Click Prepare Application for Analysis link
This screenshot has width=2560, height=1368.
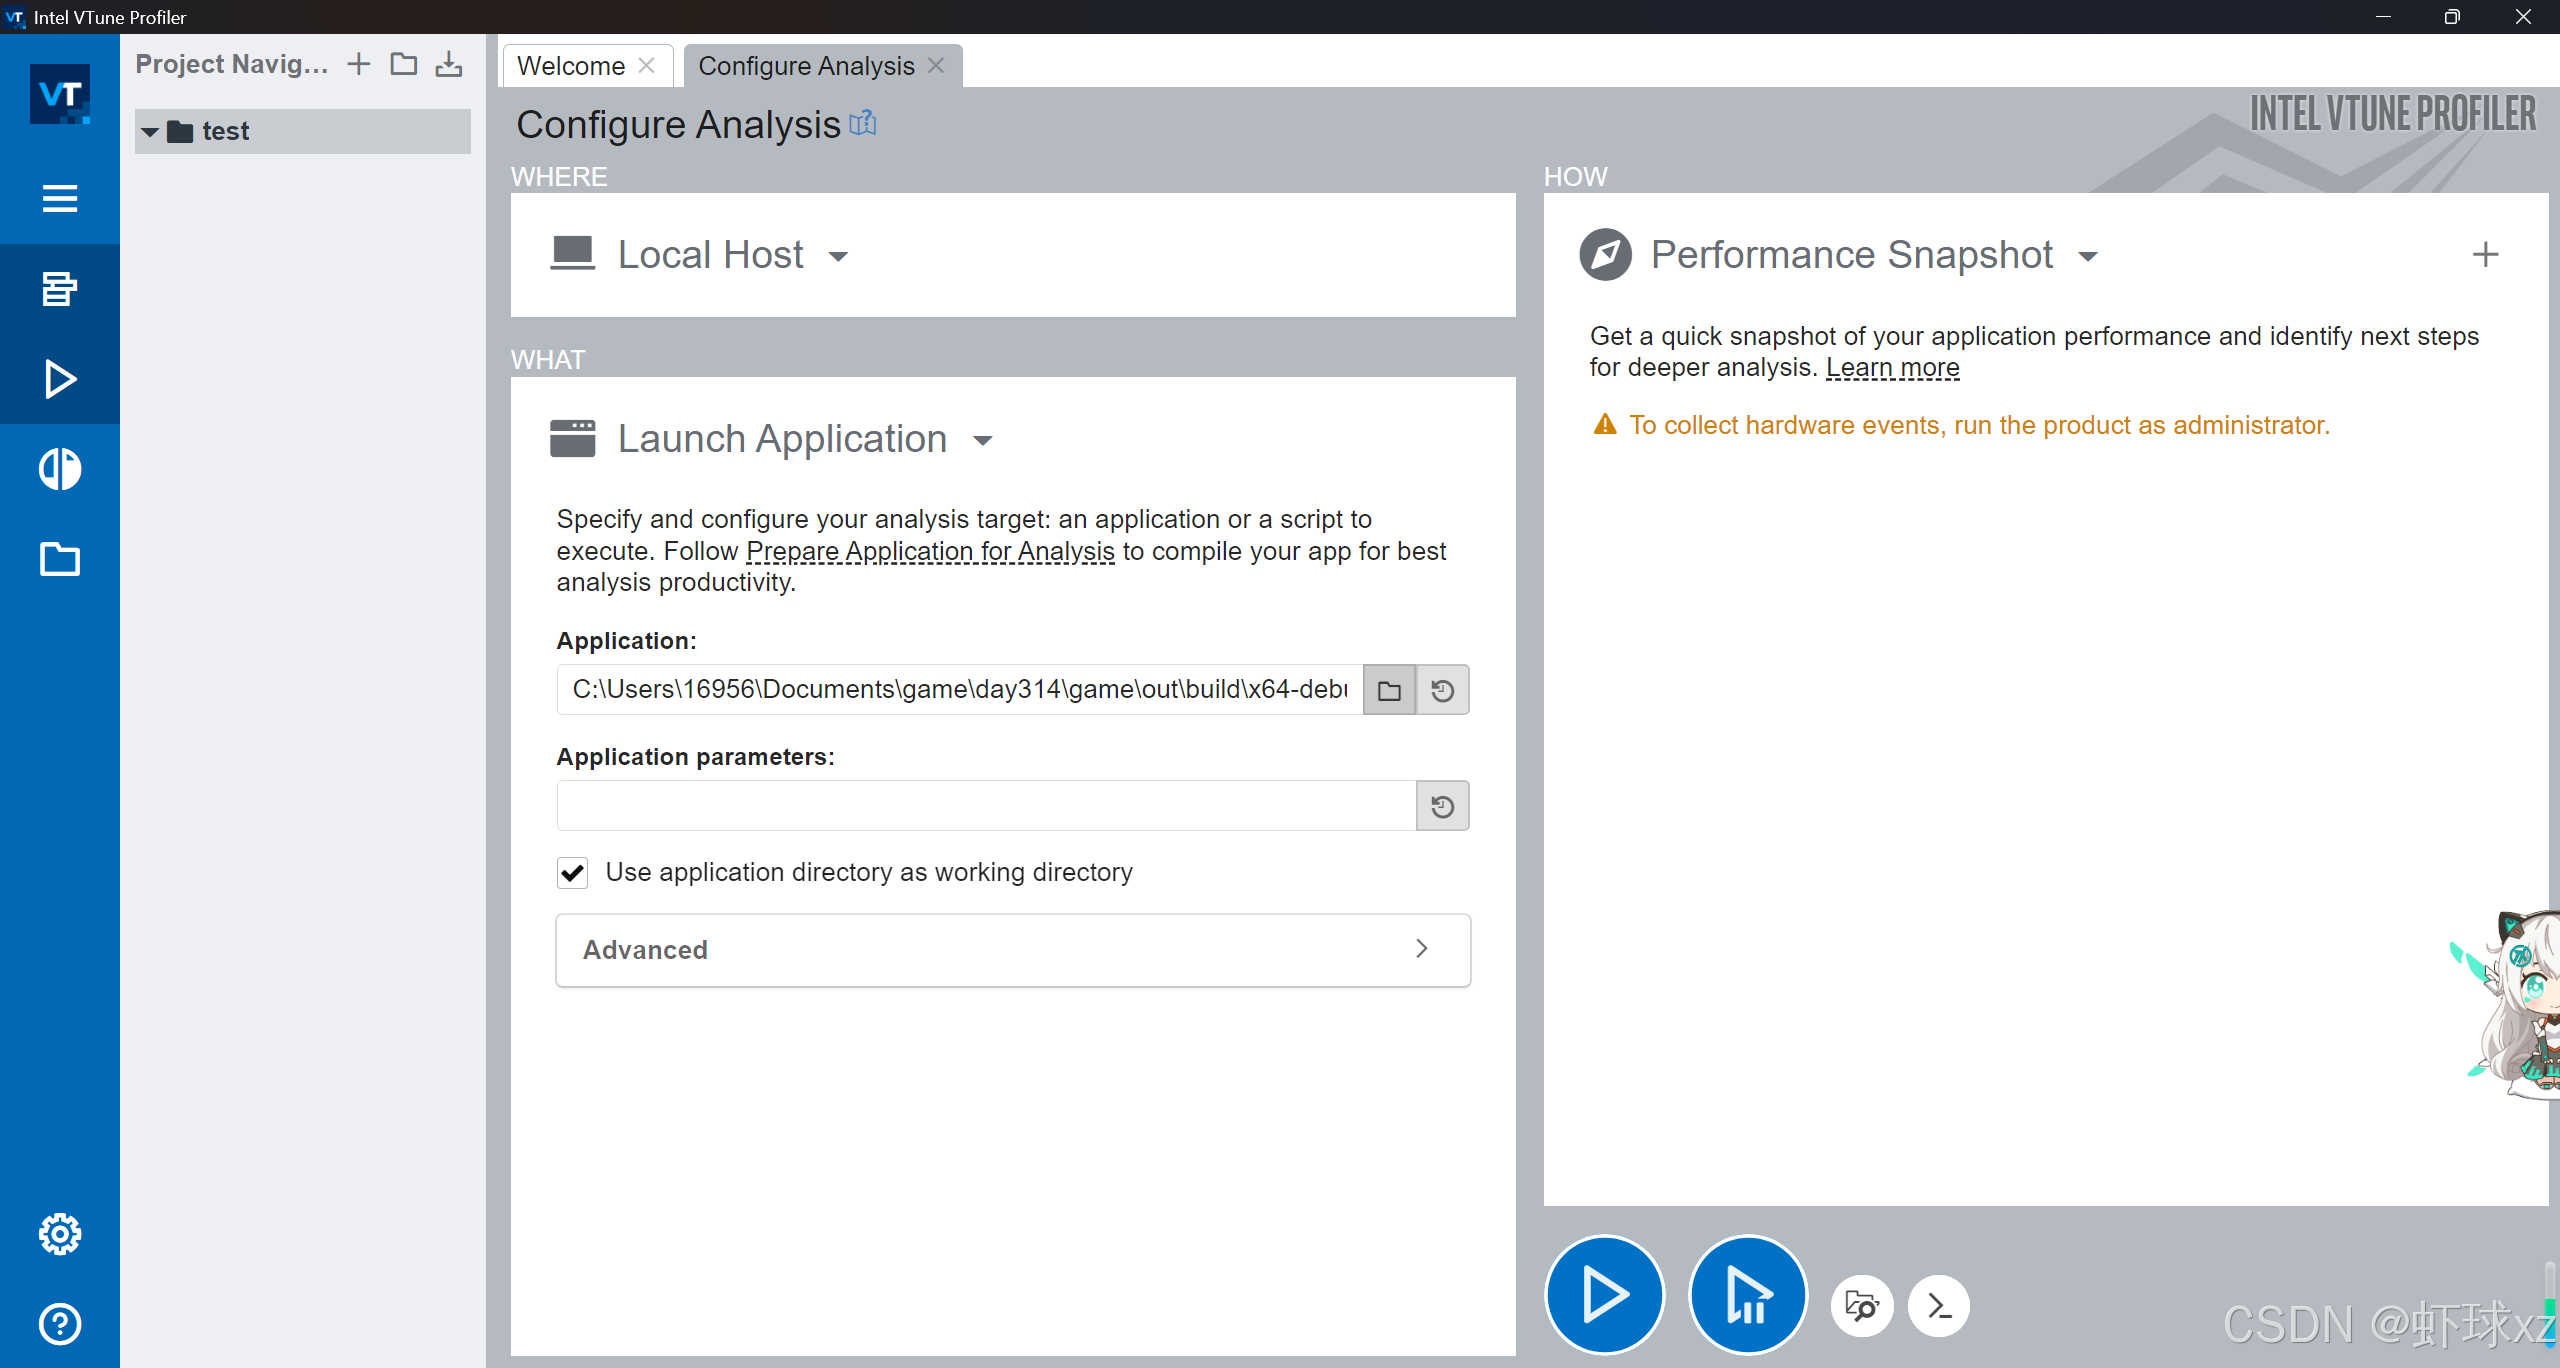tap(929, 551)
